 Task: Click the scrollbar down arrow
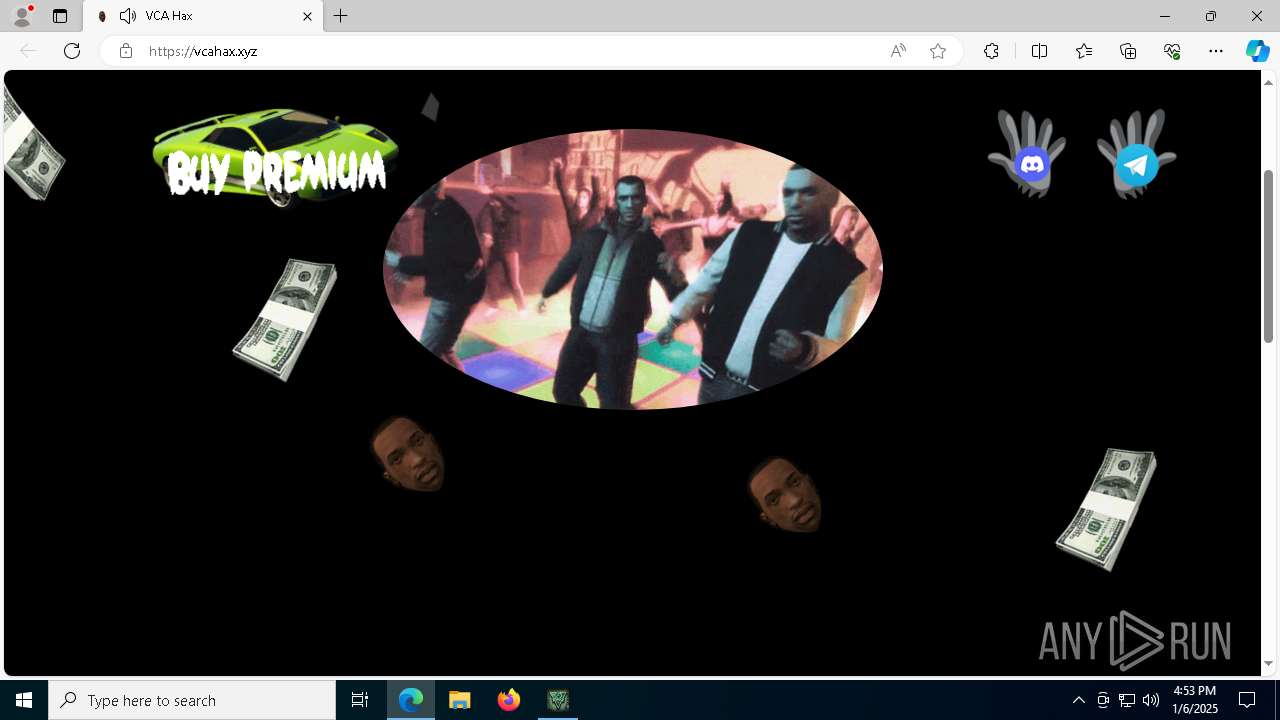point(1269,664)
